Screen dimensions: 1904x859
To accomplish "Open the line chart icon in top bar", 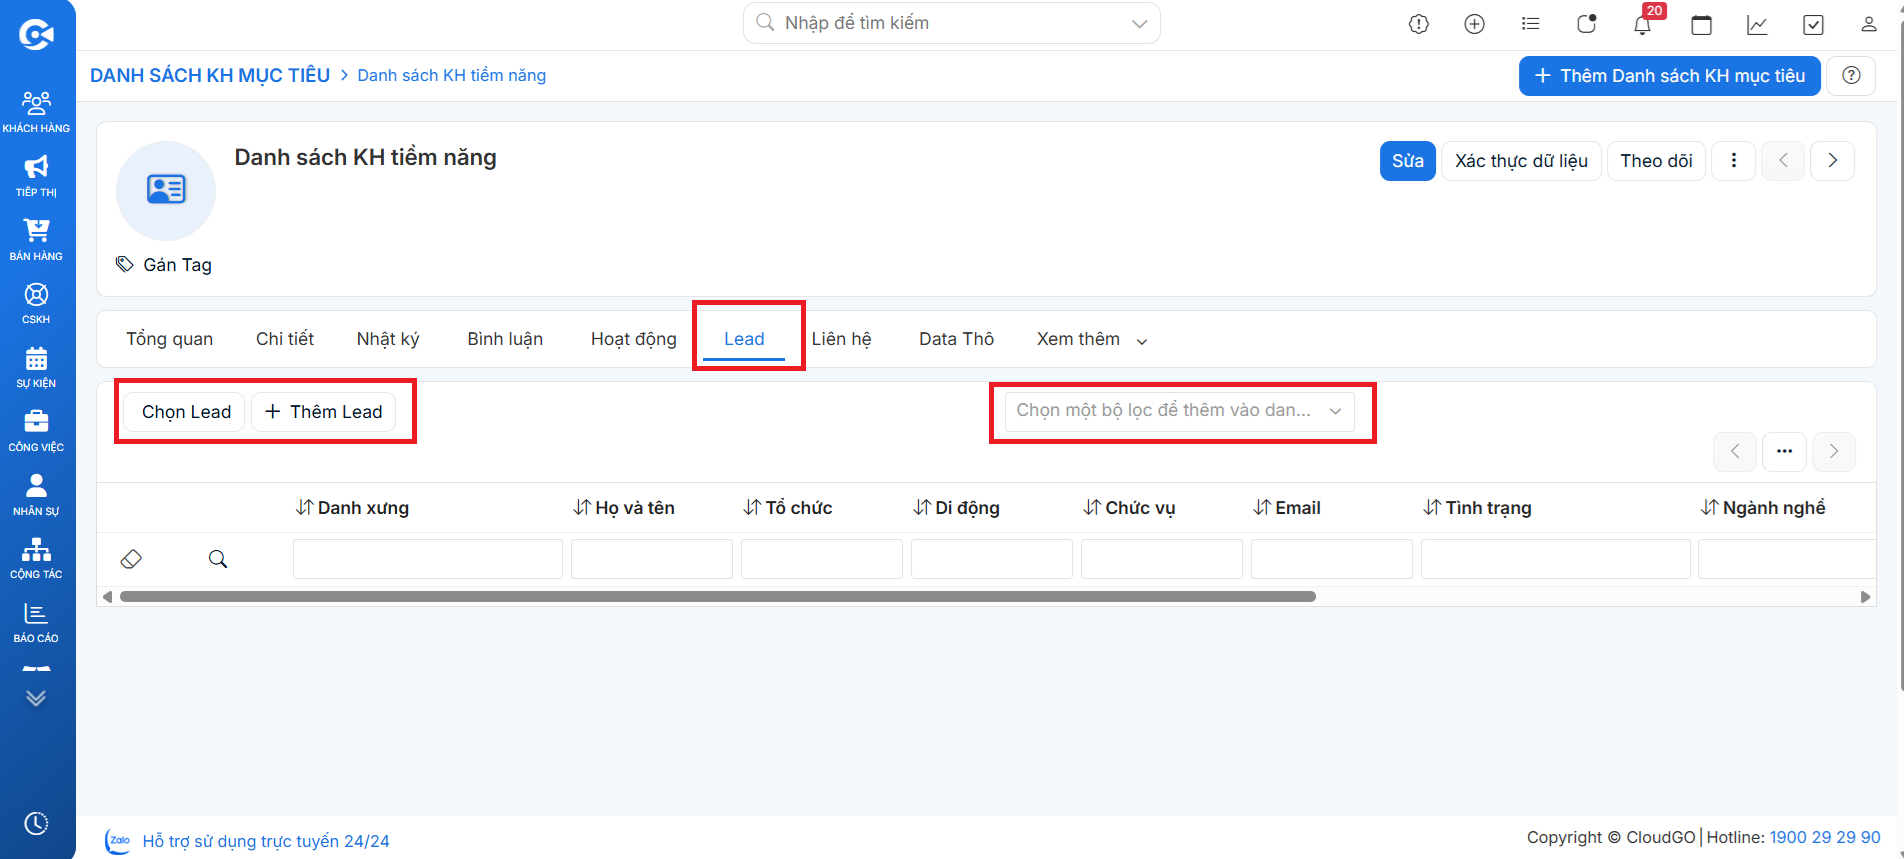I will point(1757,24).
